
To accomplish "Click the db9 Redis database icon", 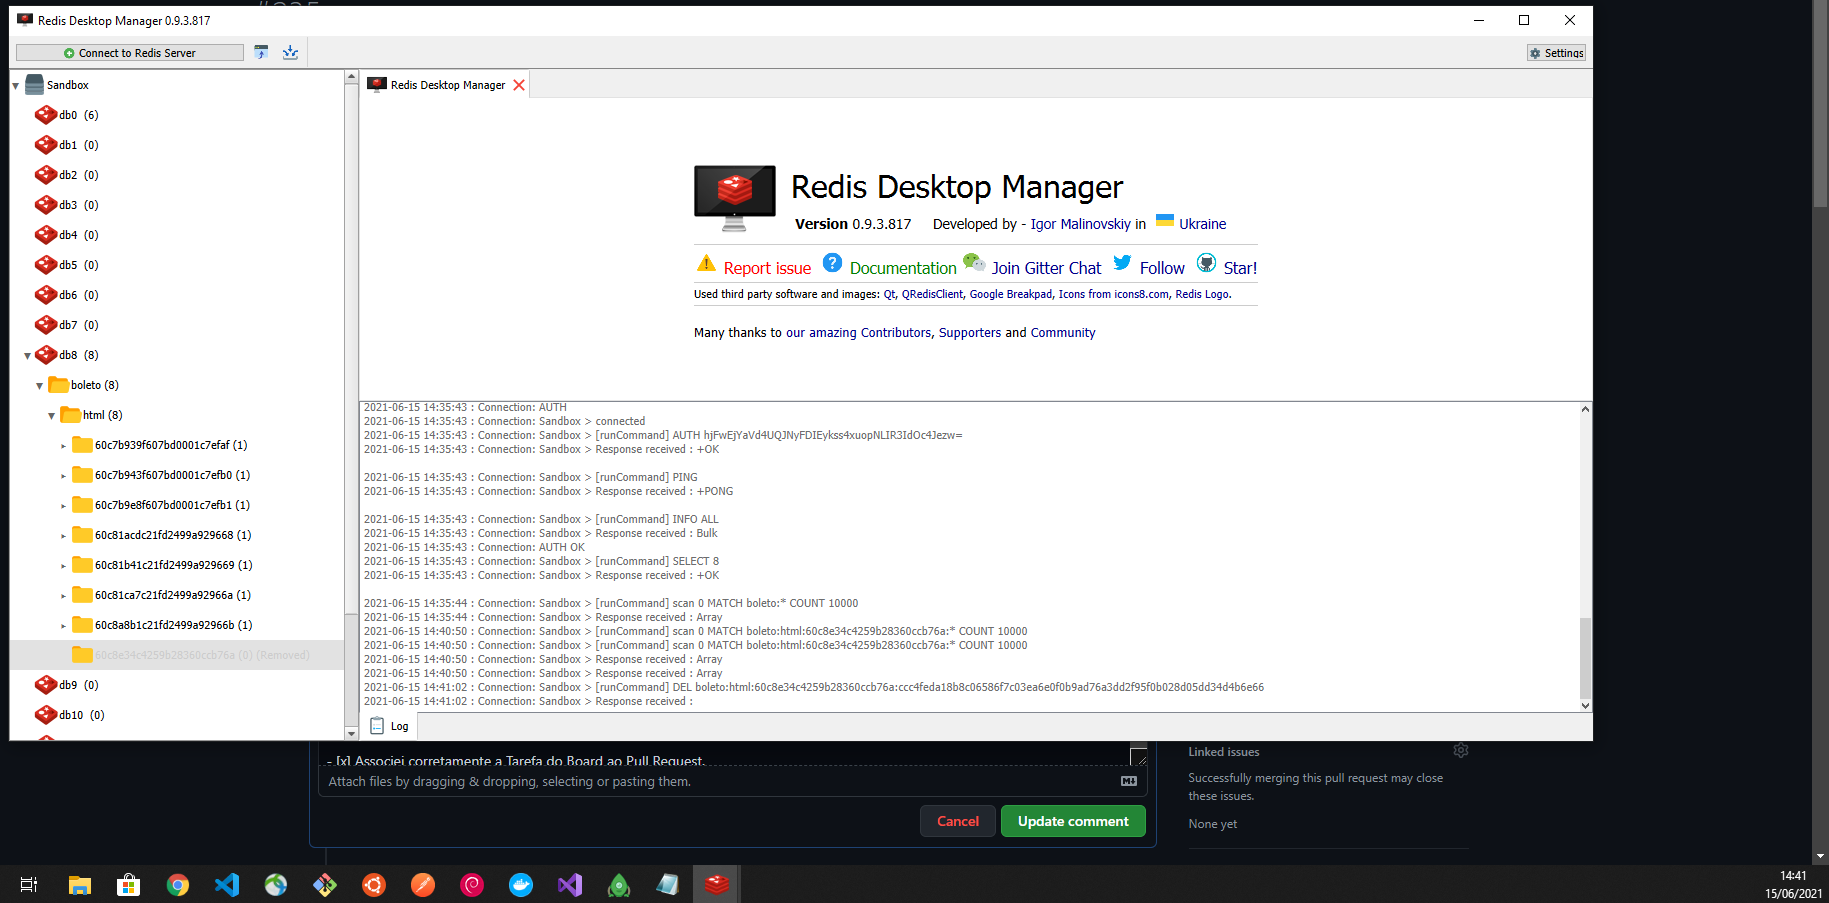I will pyautogui.click(x=46, y=685).
